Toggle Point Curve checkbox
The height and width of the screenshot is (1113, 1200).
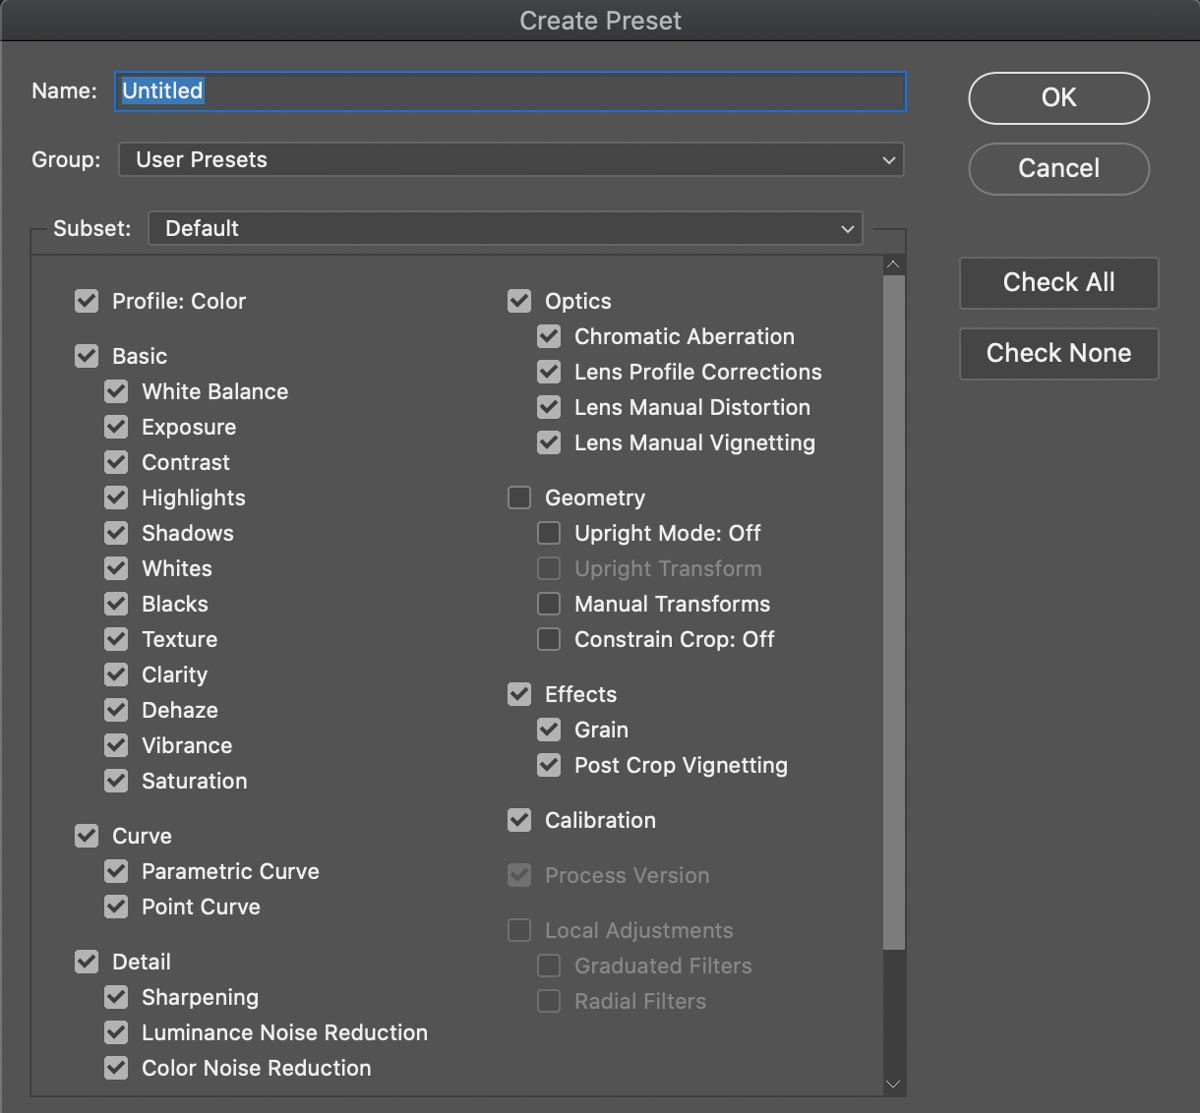116,907
